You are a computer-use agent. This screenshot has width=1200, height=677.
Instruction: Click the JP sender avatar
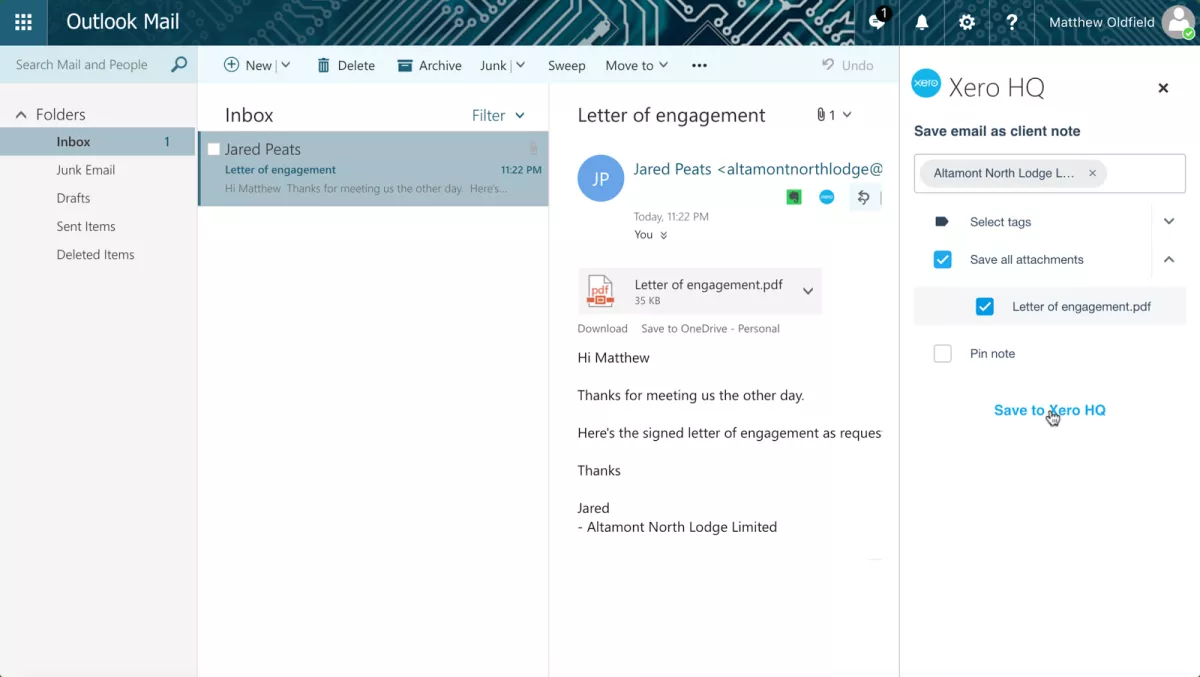point(601,179)
